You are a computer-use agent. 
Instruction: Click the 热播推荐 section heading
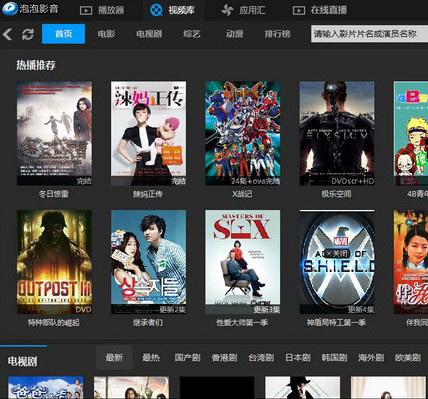tap(36, 65)
